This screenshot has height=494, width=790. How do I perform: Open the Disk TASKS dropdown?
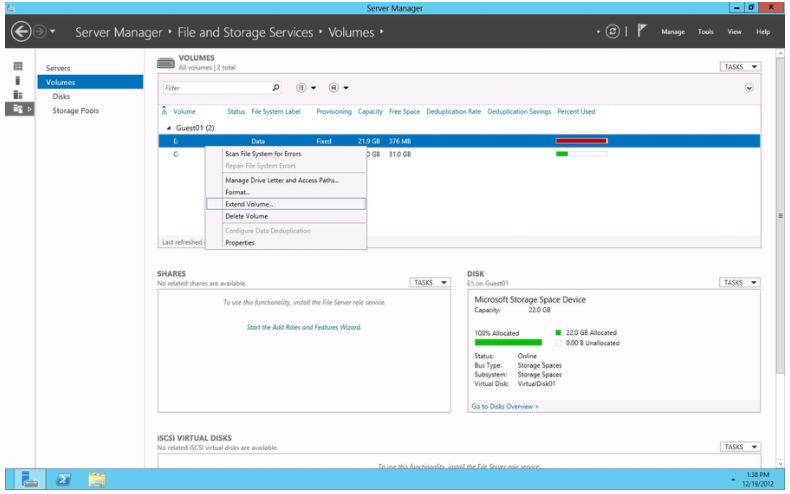tap(739, 283)
